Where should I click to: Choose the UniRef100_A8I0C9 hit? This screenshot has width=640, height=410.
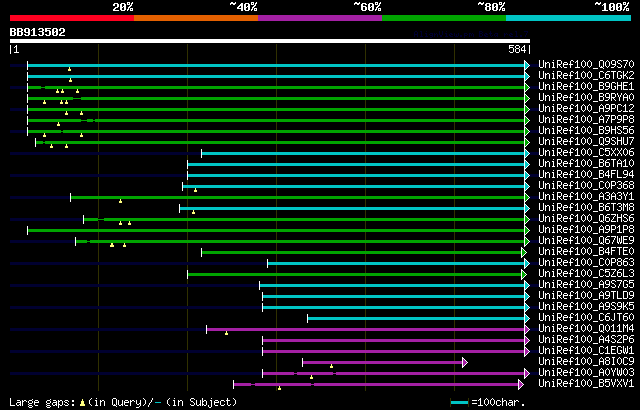586,362
